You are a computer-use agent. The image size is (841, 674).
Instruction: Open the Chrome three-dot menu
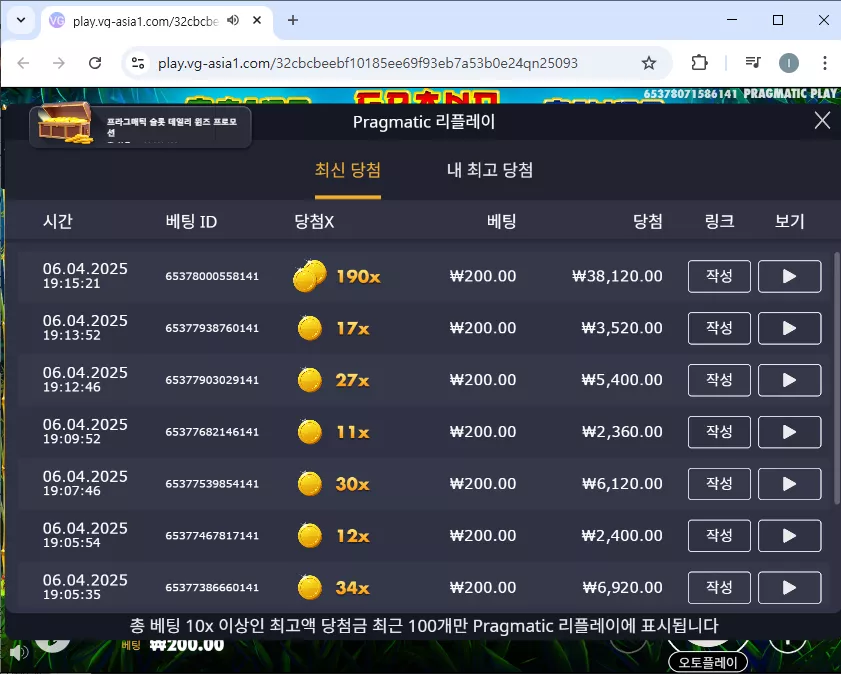click(x=824, y=63)
